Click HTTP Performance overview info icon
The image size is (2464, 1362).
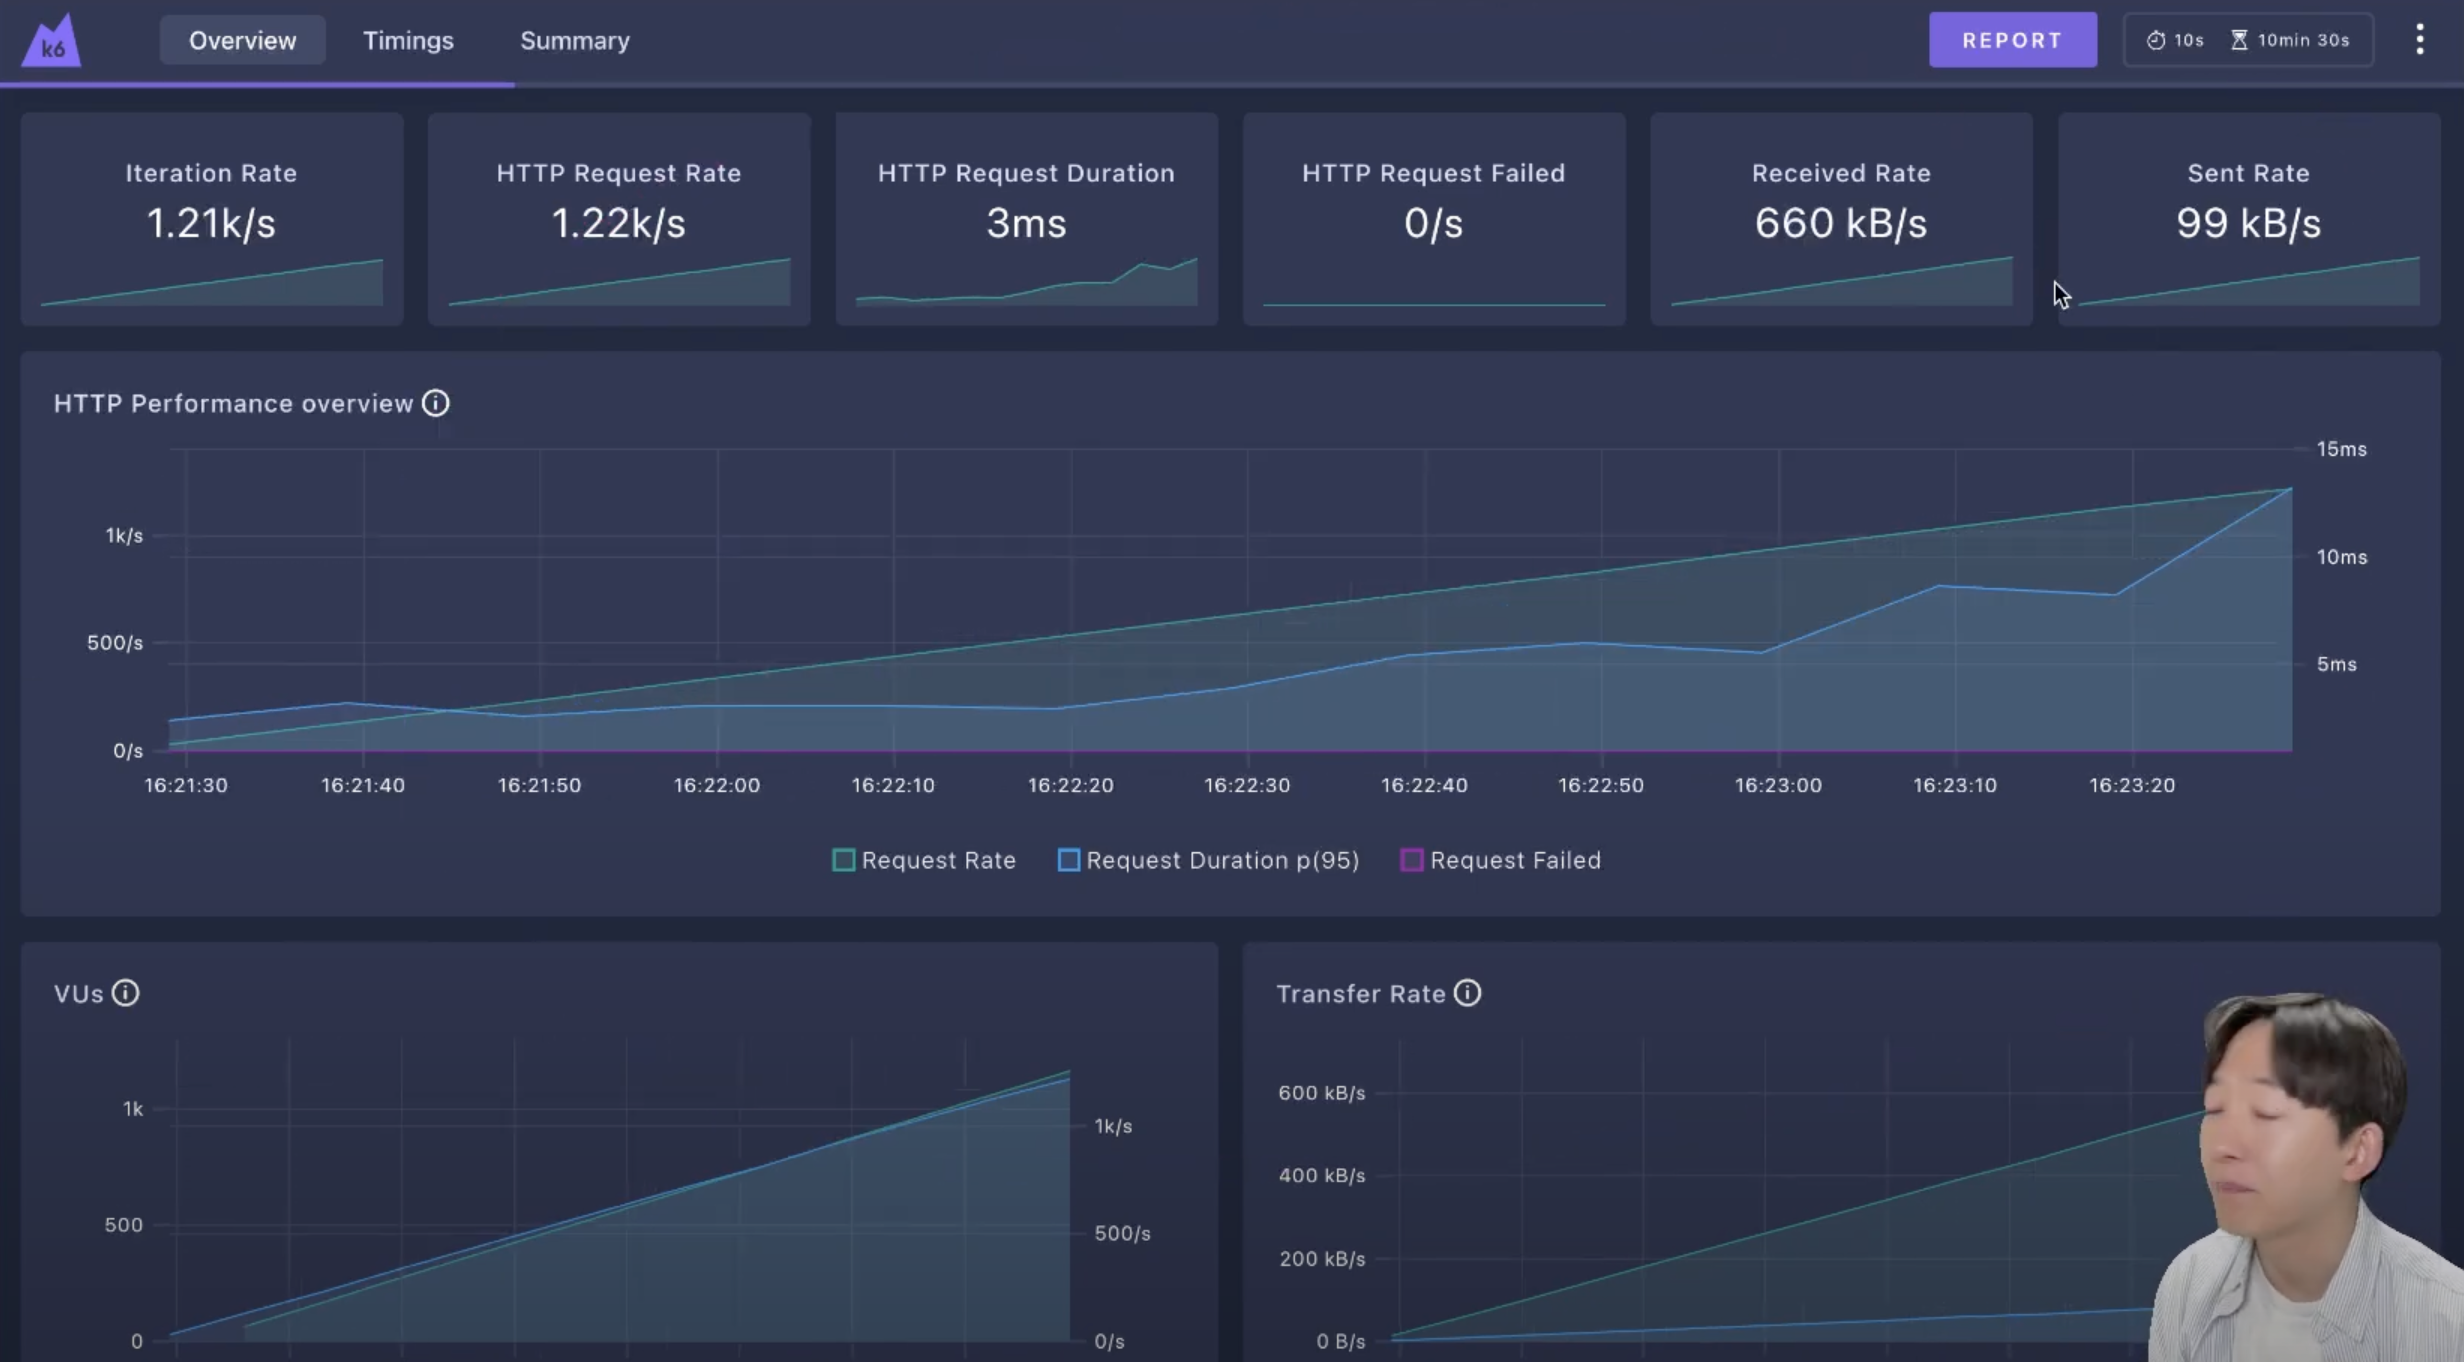[435, 403]
